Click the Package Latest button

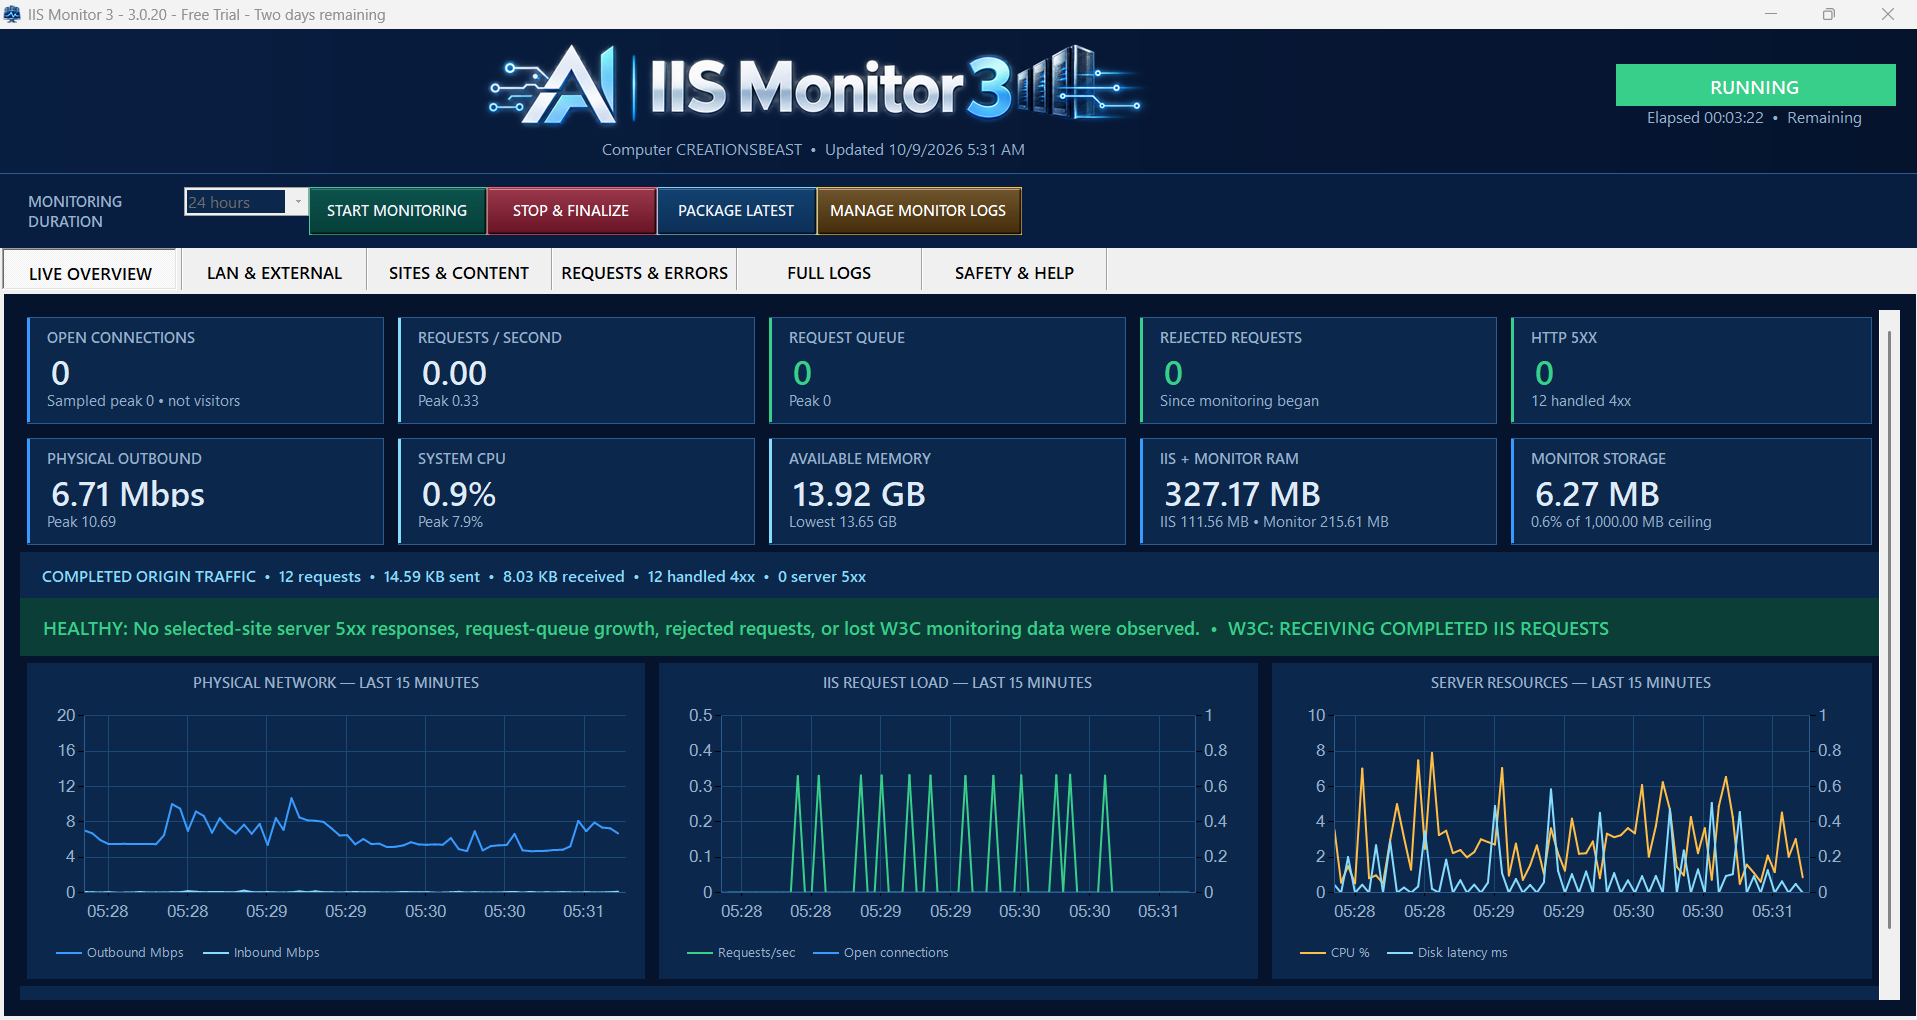[x=736, y=211]
